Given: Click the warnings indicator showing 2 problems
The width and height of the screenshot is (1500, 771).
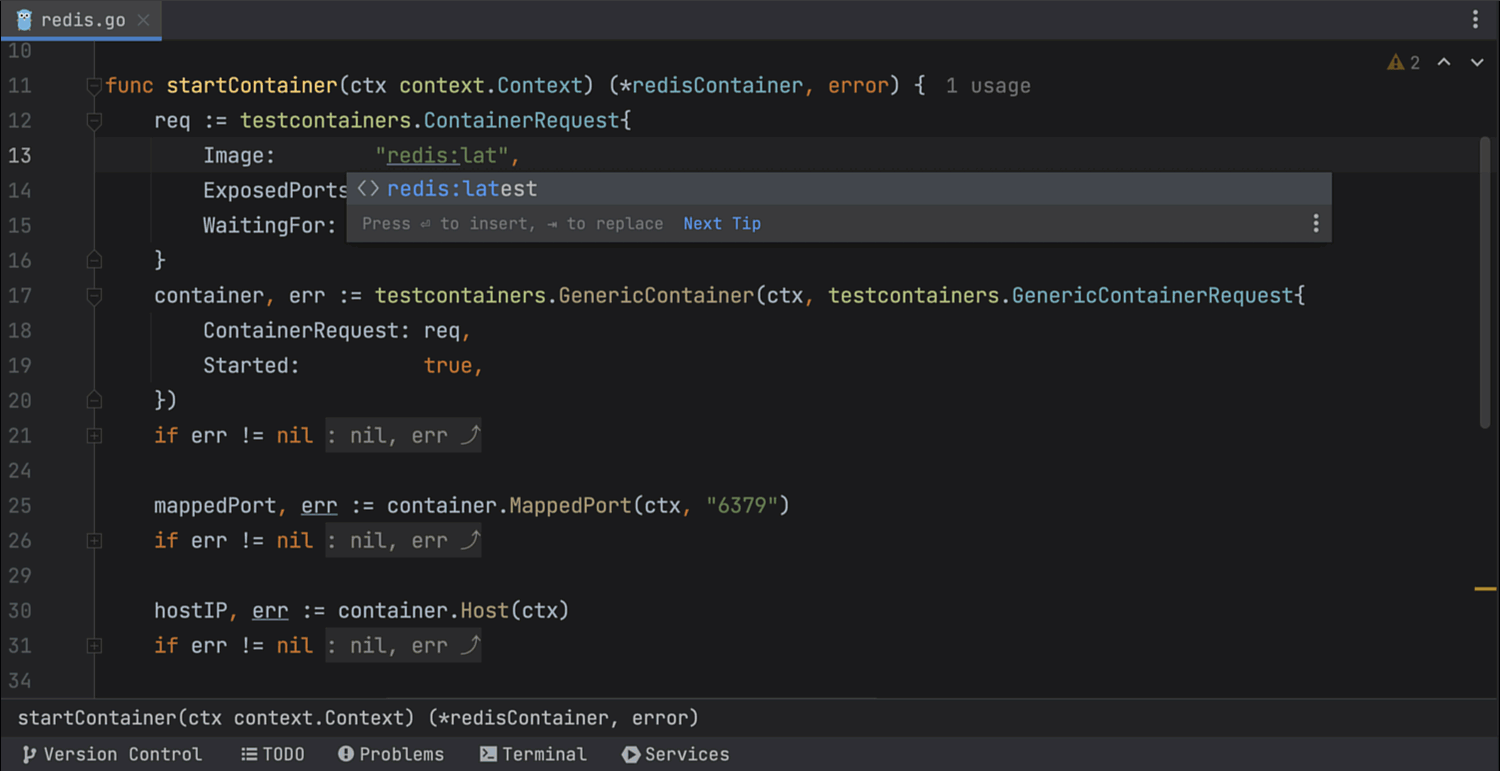Looking at the screenshot, I should (1403, 63).
